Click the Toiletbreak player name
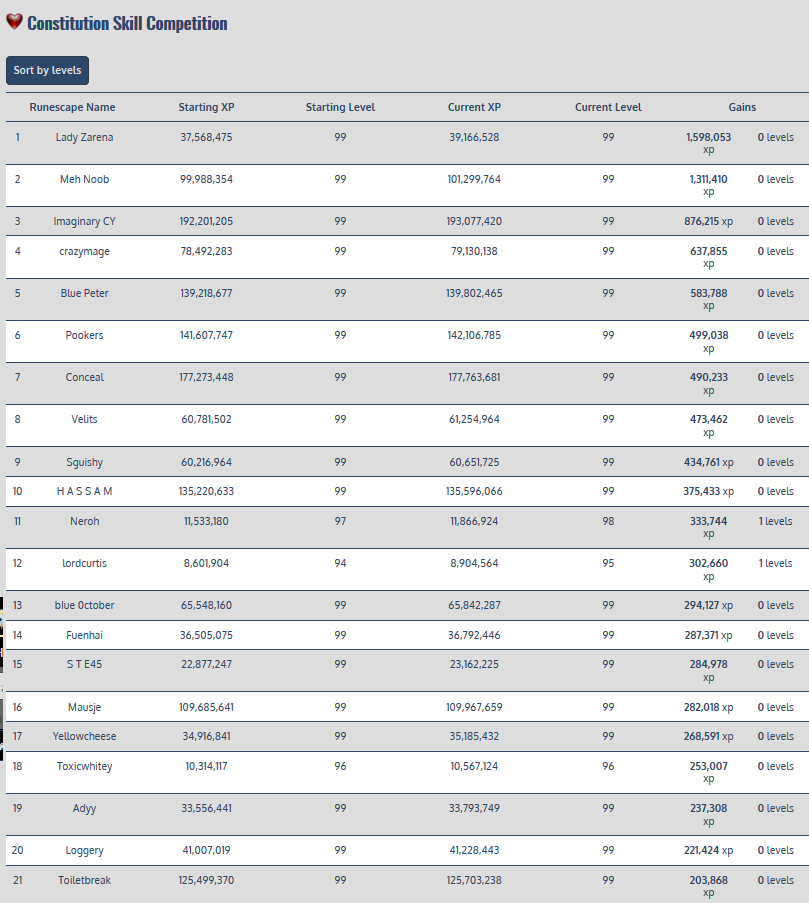This screenshot has width=809, height=903. pos(84,880)
